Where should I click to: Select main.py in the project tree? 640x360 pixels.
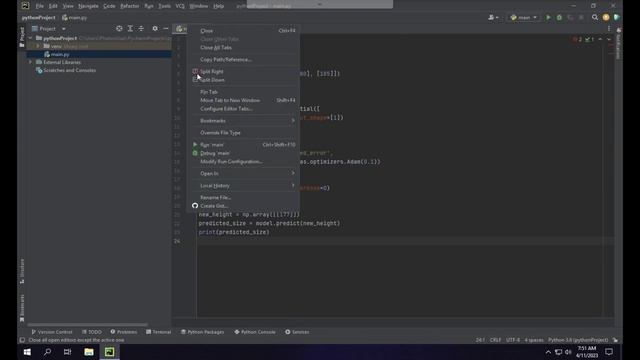tap(60, 54)
